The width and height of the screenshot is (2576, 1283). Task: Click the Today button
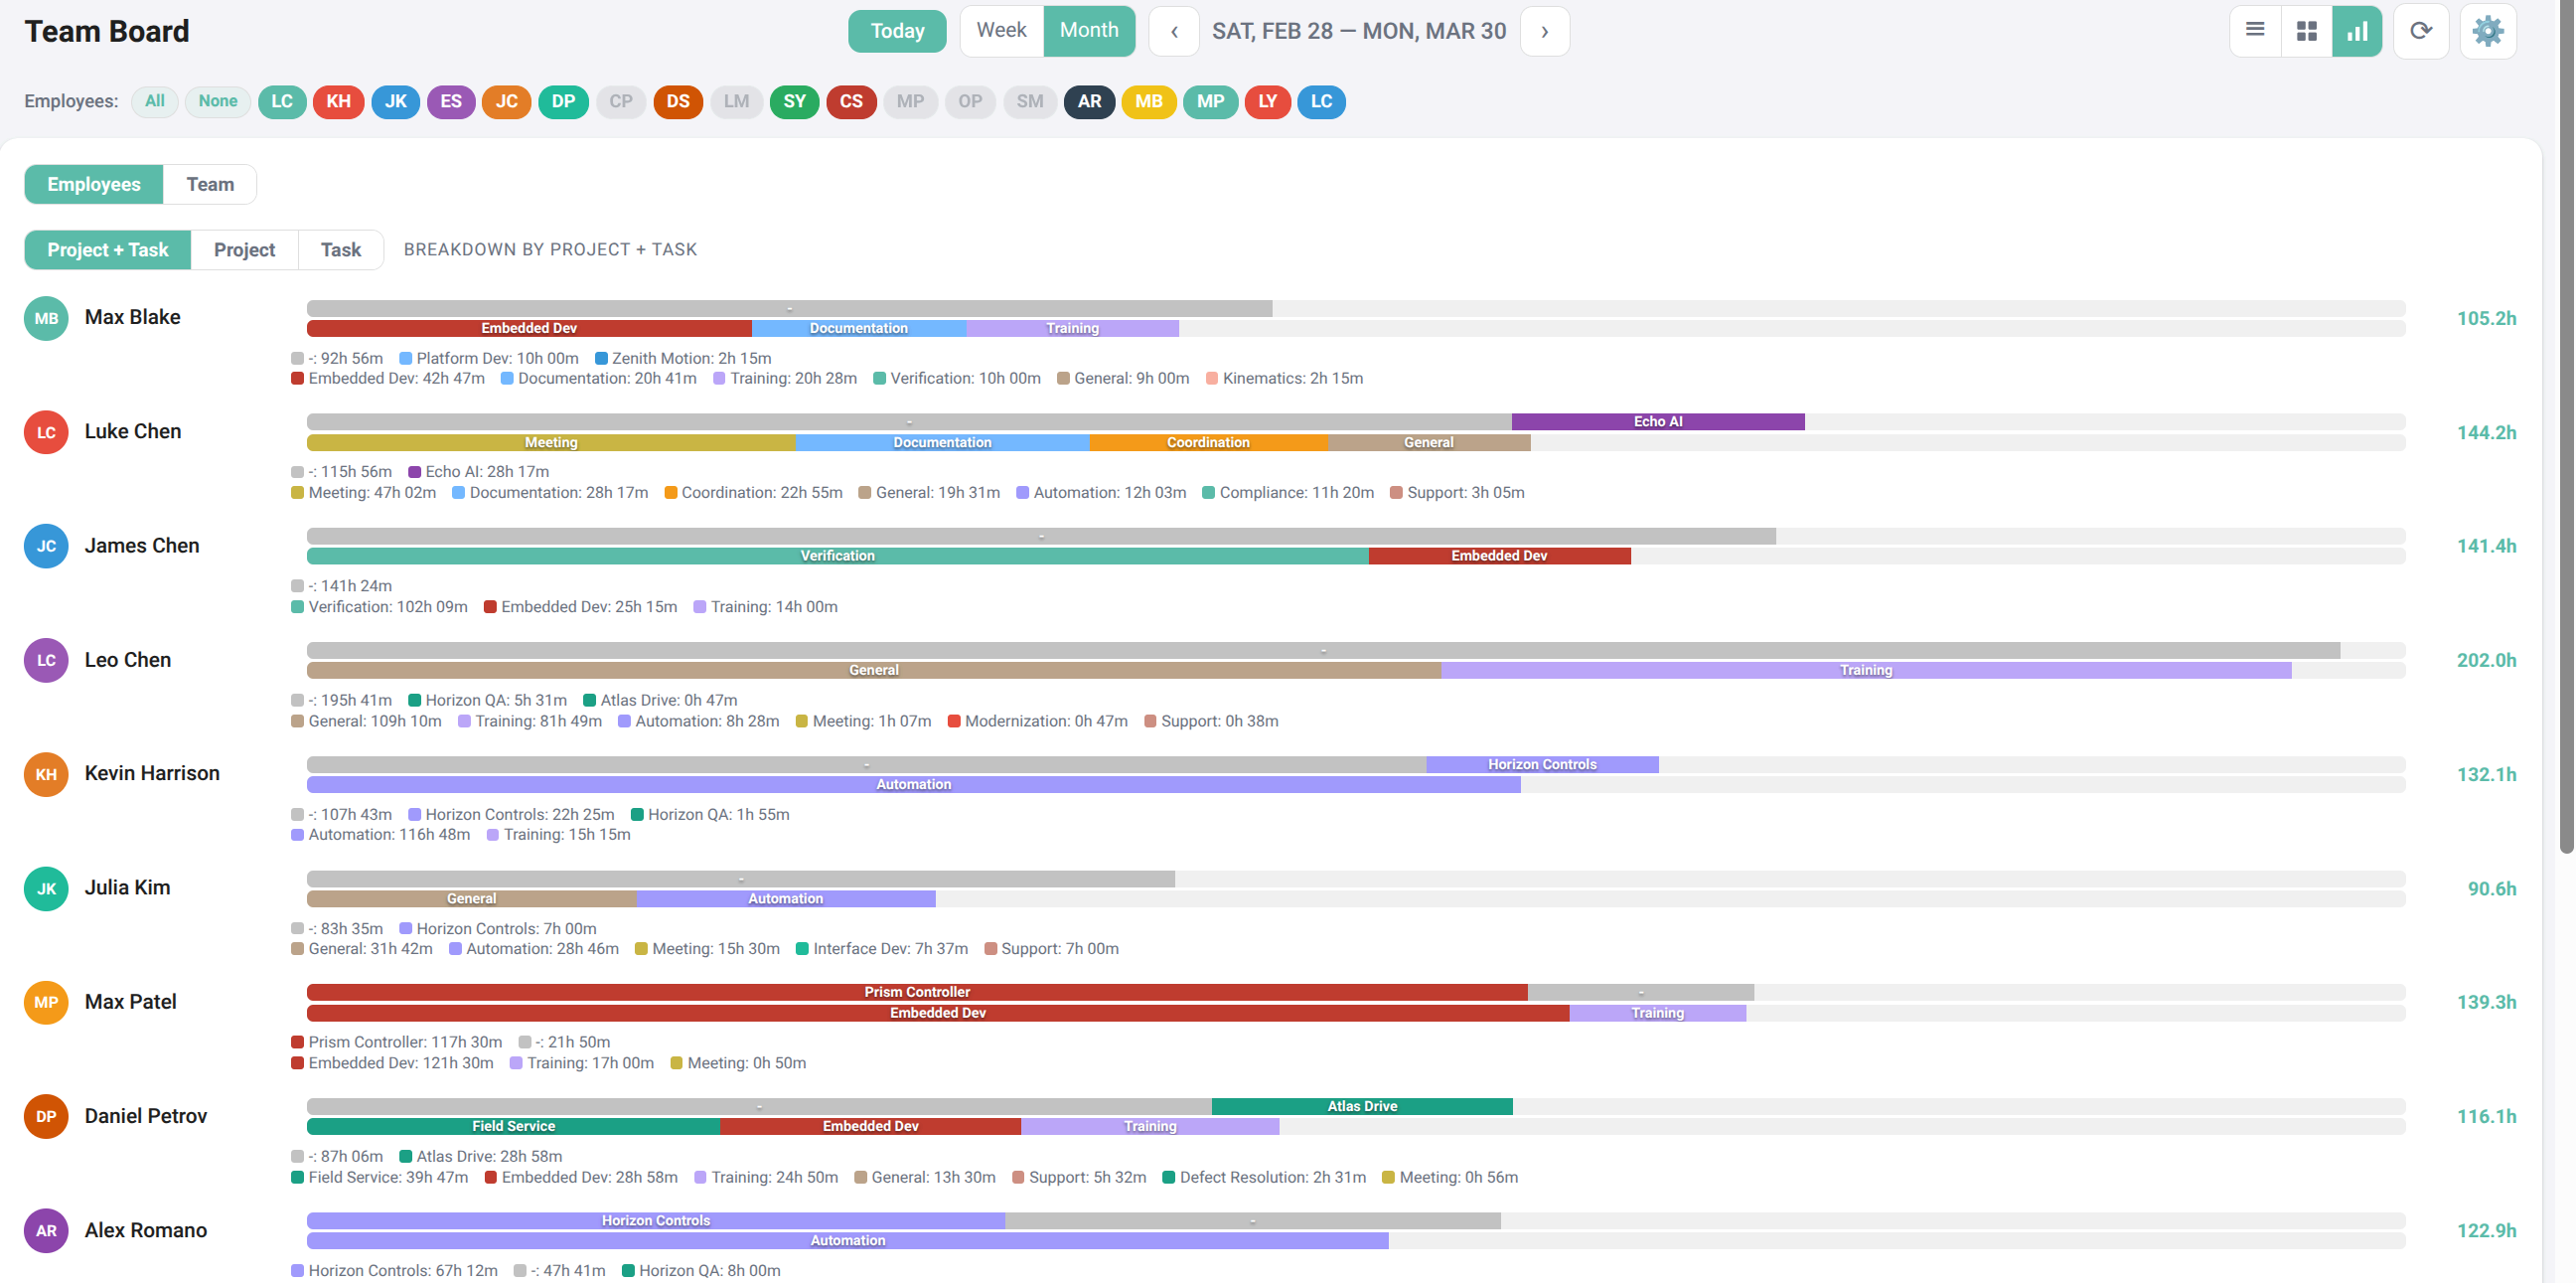tap(896, 31)
